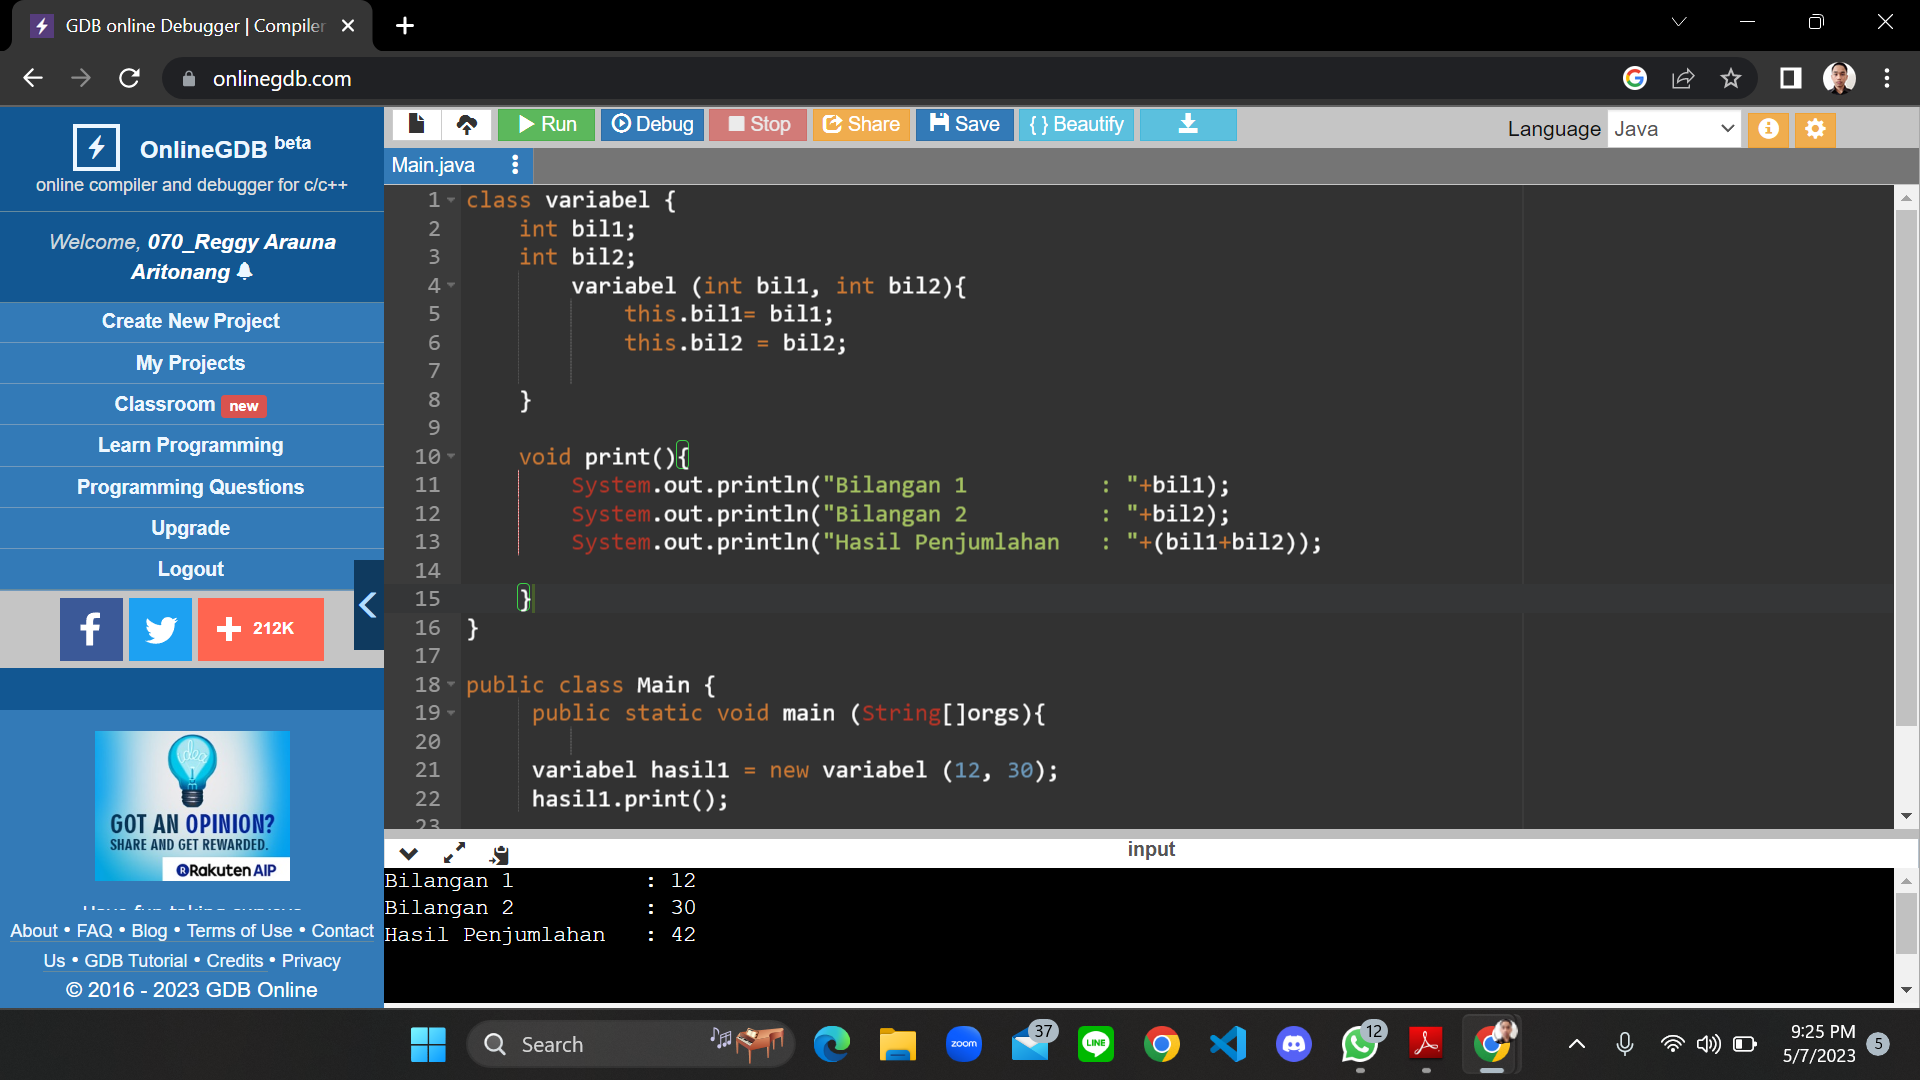This screenshot has height=1080, width=1920.
Task: Open the Classroom page
Action: [x=165, y=404]
